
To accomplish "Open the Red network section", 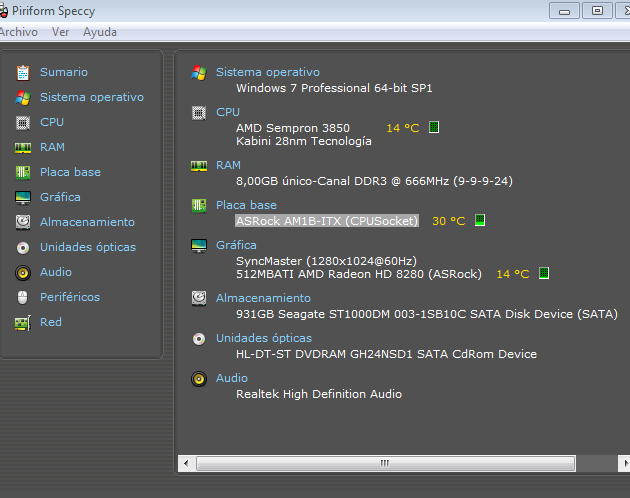I will (x=51, y=322).
